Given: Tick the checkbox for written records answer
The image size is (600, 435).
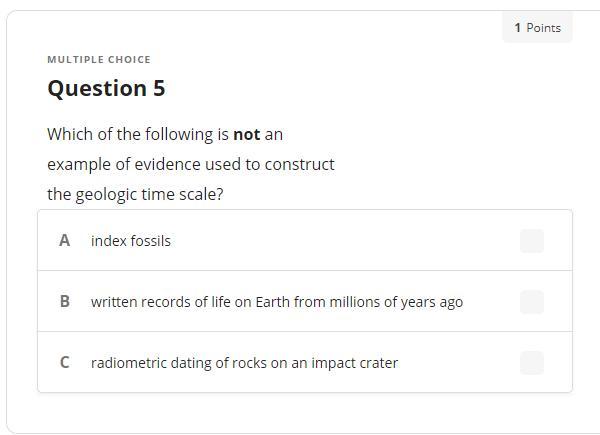Looking at the screenshot, I should (532, 302).
